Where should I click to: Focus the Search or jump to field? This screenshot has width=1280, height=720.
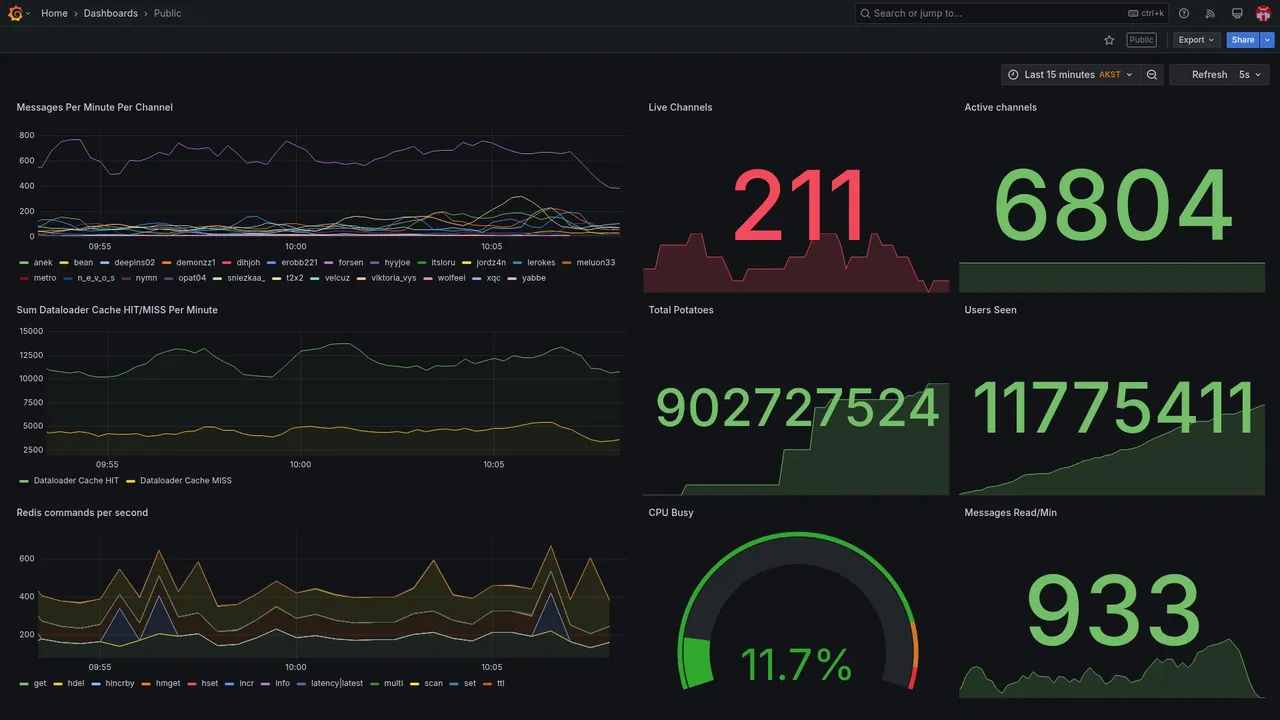click(x=1012, y=13)
